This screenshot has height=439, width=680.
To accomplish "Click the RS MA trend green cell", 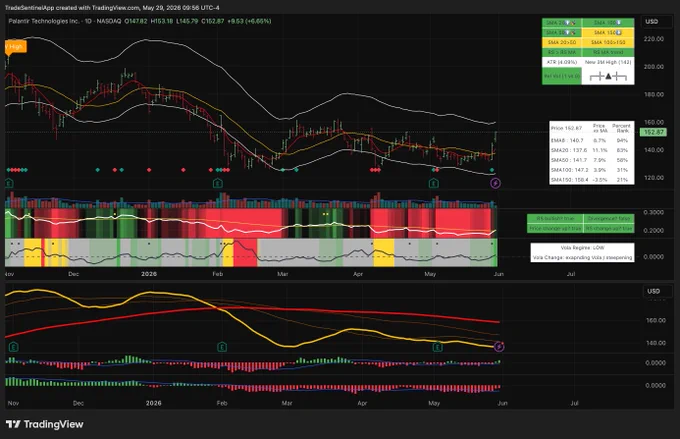I will (x=608, y=52).
